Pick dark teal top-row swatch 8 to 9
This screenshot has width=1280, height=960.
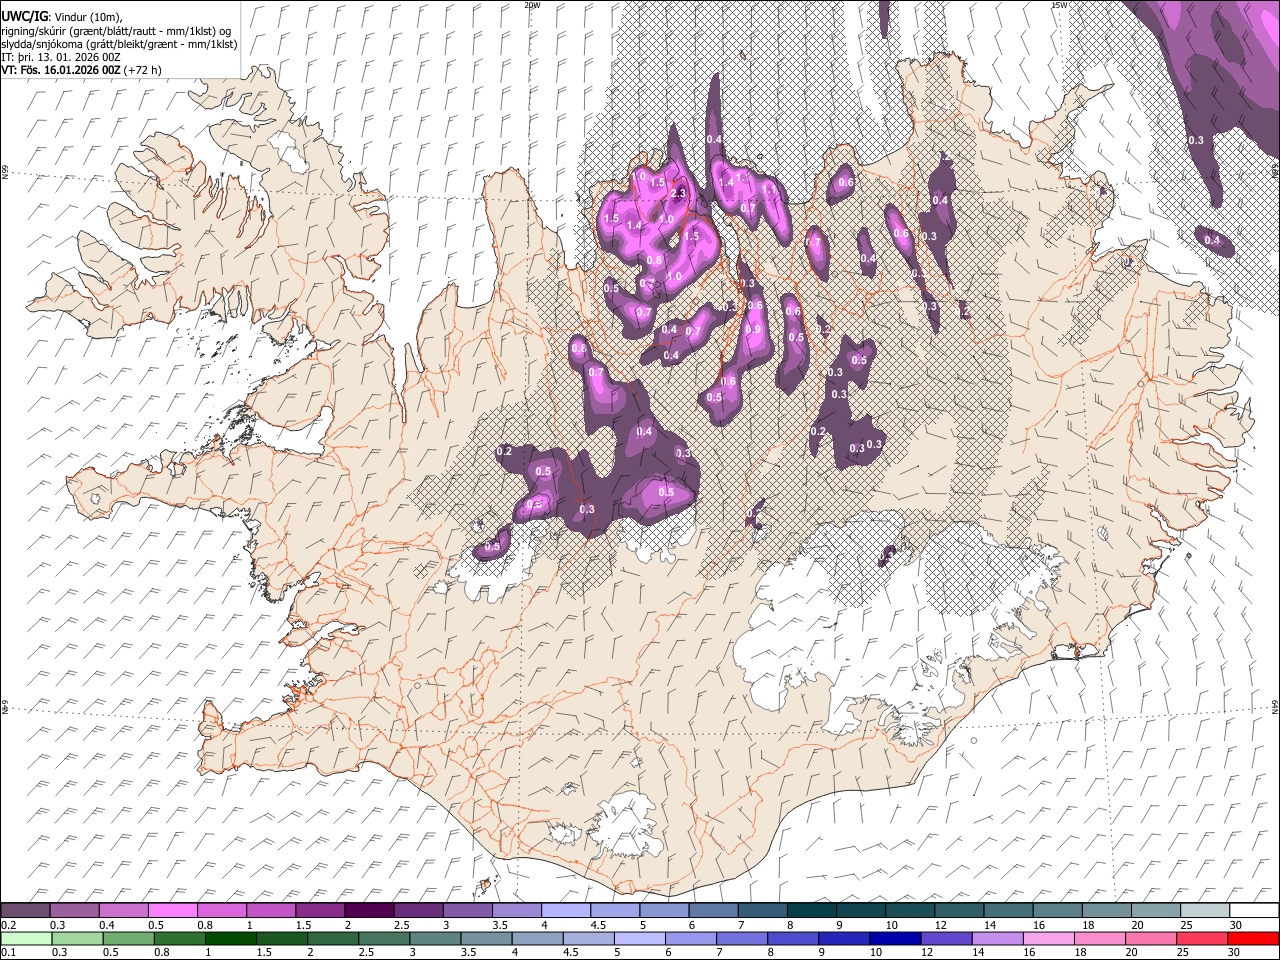pos(811,910)
